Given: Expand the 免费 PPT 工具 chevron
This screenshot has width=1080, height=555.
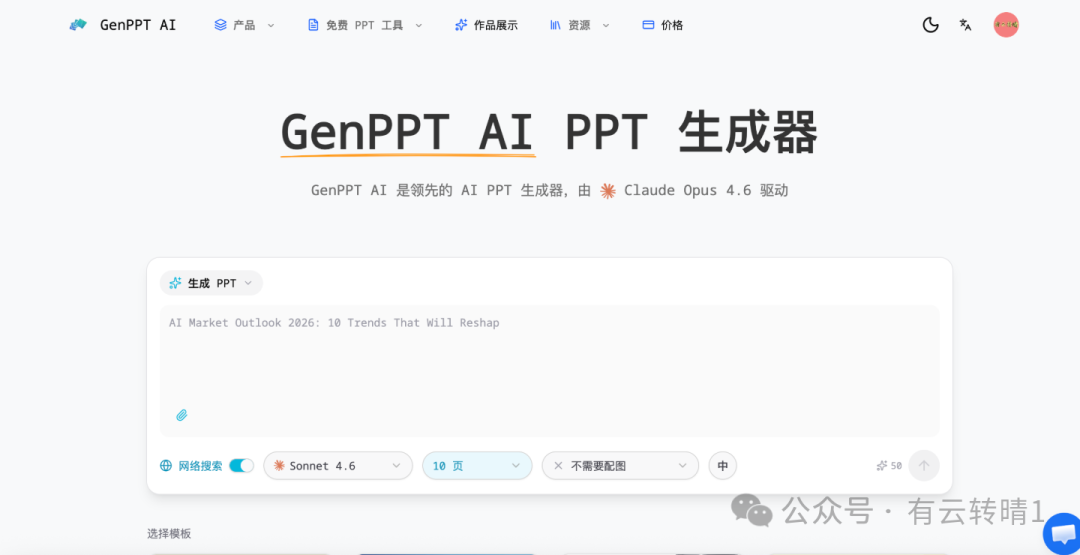Looking at the screenshot, I should (418, 25).
